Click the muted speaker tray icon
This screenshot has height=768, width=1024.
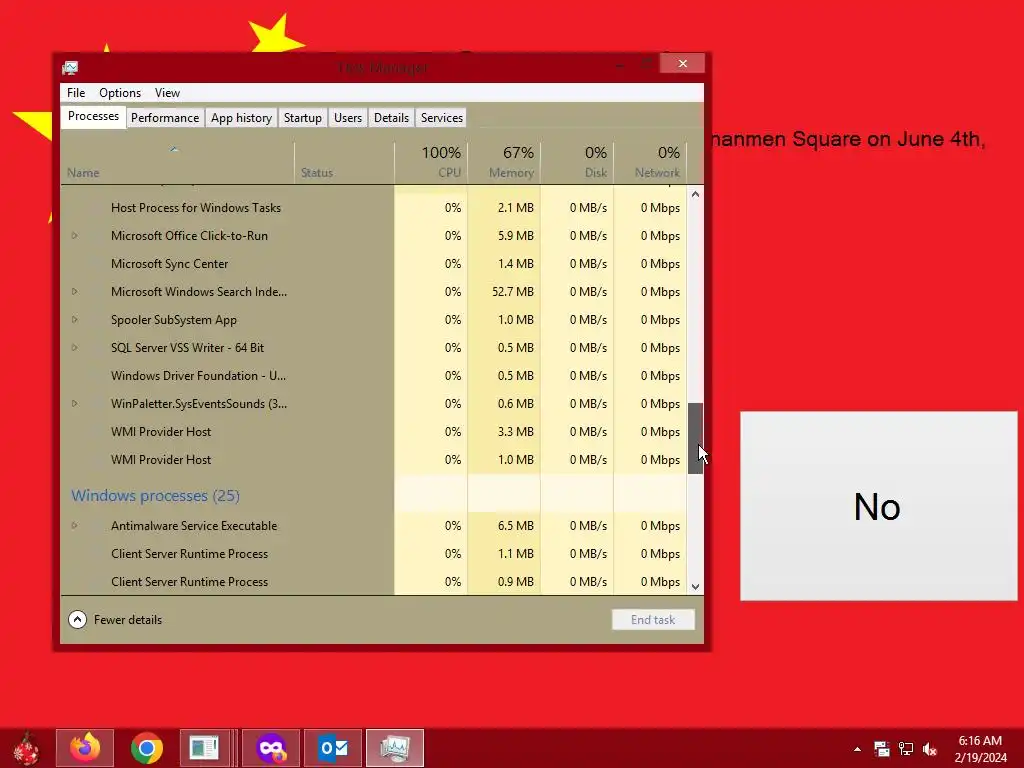pyautogui.click(x=930, y=749)
